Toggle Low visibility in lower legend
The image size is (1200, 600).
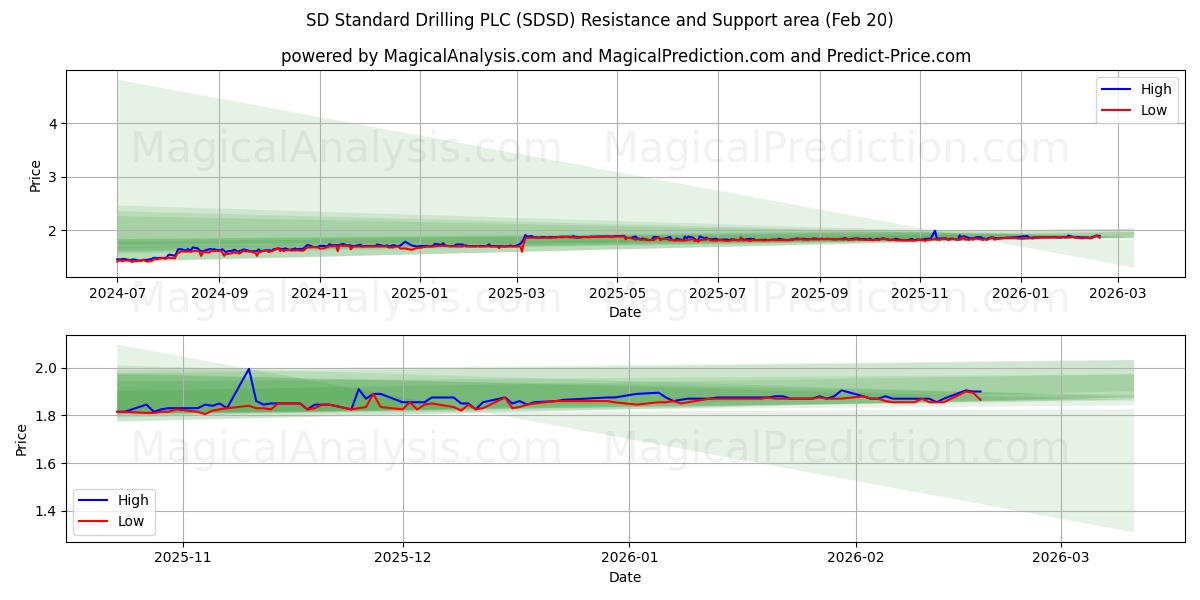click(x=131, y=521)
